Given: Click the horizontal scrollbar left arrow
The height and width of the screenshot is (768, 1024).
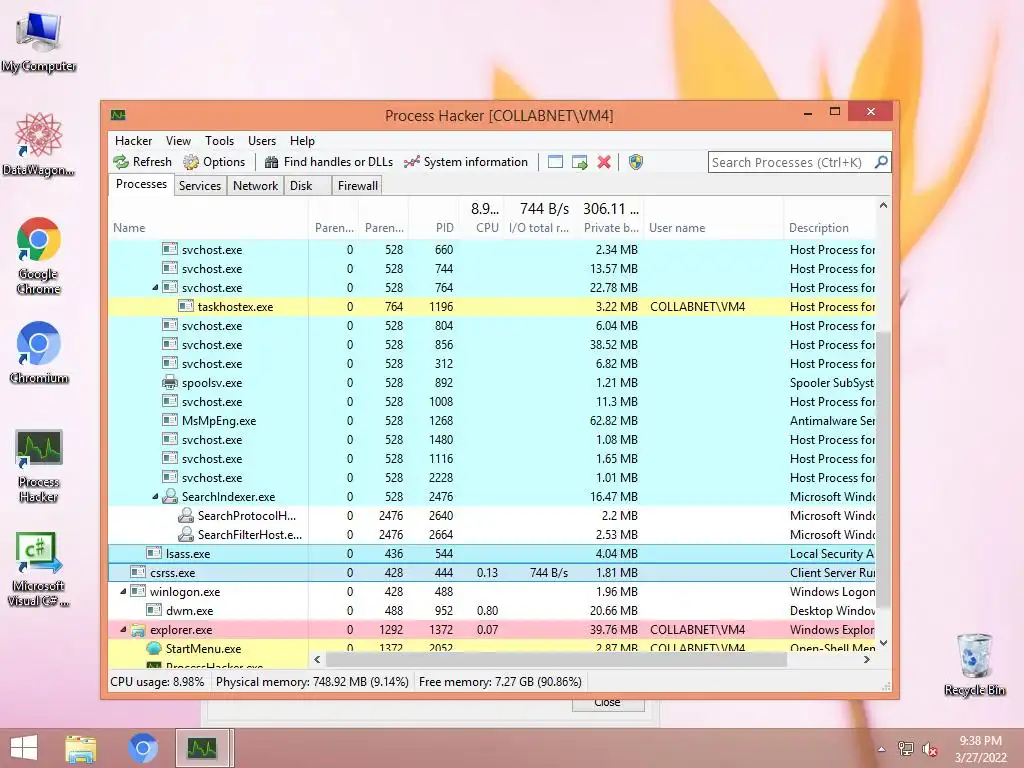Looking at the screenshot, I should click(x=317, y=660).
